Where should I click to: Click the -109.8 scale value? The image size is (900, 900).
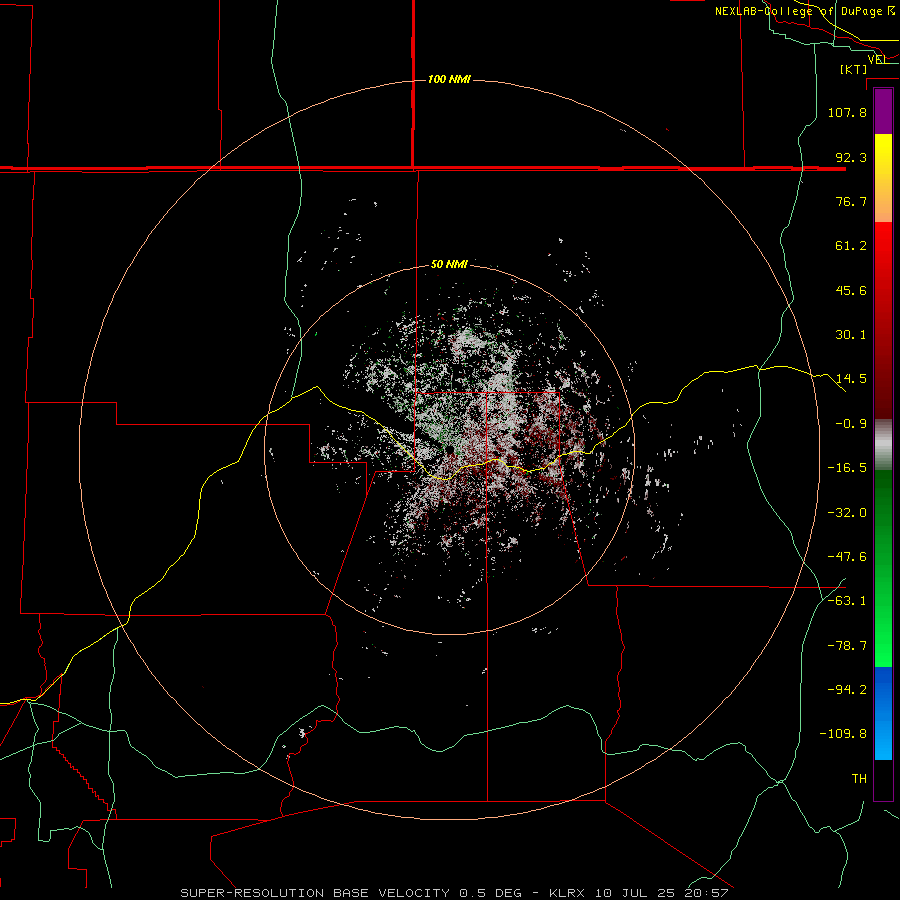[x=844, y=734]
